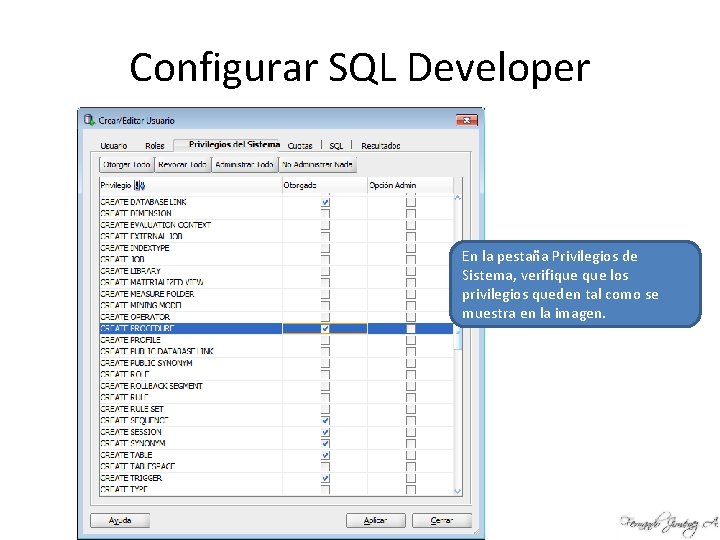Open help with the Ayuda button
The height and width of the screenshot is (540, 720).
pyautogui.click(x=120, y=520)
